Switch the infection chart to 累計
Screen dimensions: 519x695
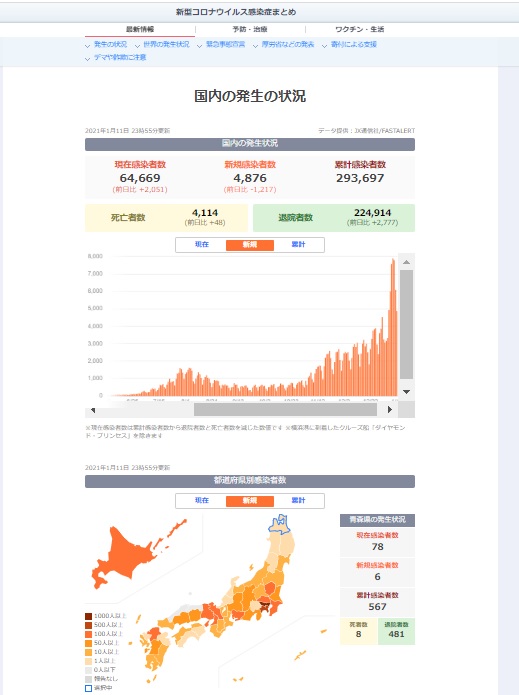coord(298,245)
